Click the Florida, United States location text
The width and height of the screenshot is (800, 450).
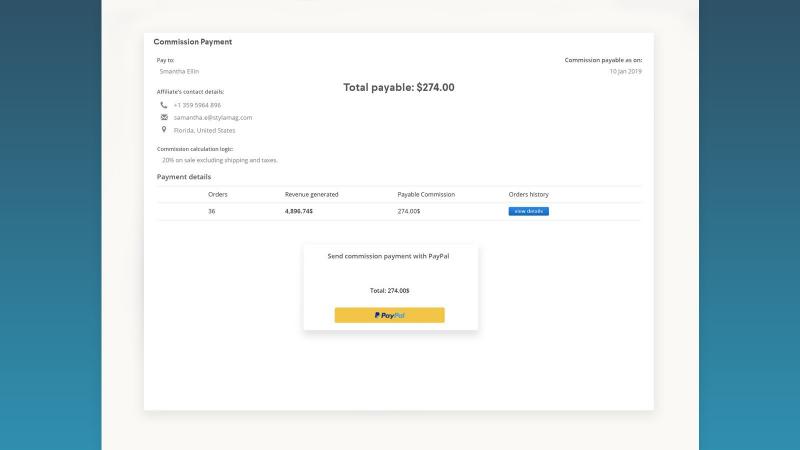pyautogui.click(x=205, y=131)
